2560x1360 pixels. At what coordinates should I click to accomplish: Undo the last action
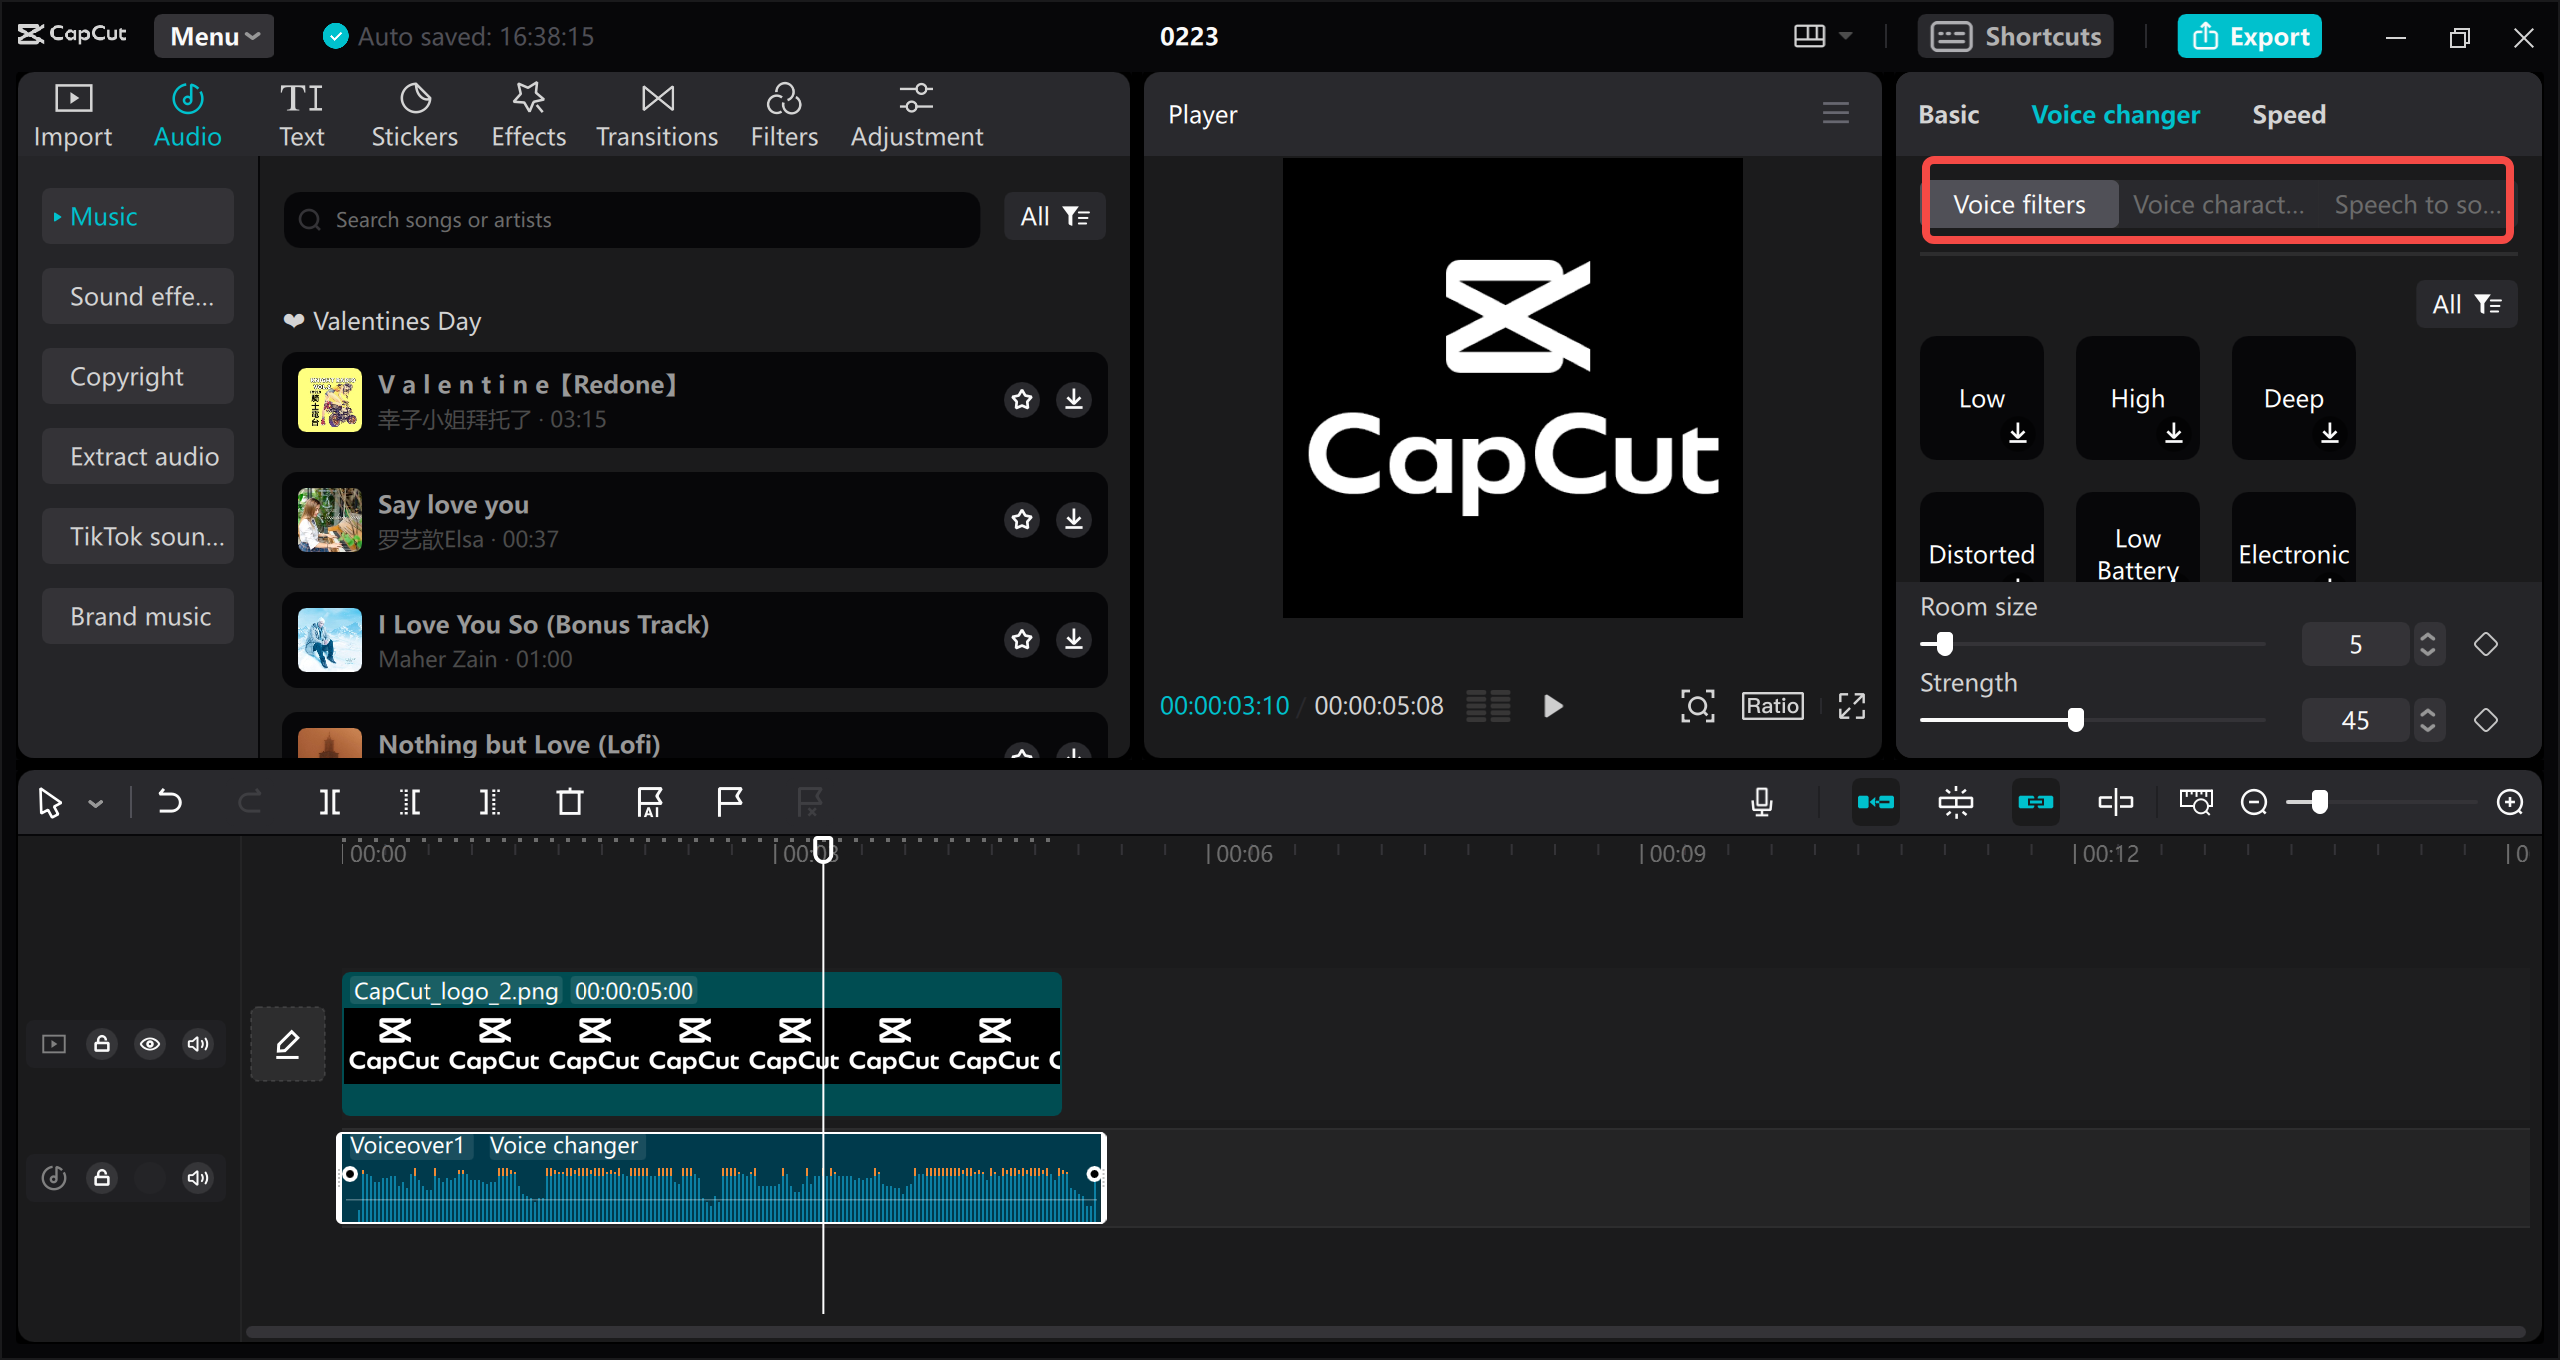[169, 802]
